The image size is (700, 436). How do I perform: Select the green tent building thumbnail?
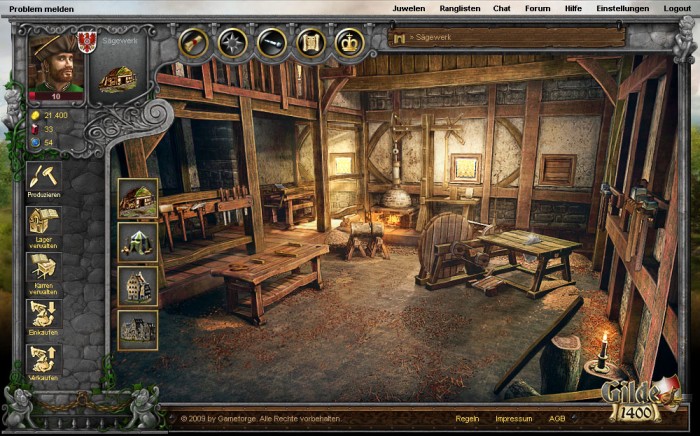138,242
